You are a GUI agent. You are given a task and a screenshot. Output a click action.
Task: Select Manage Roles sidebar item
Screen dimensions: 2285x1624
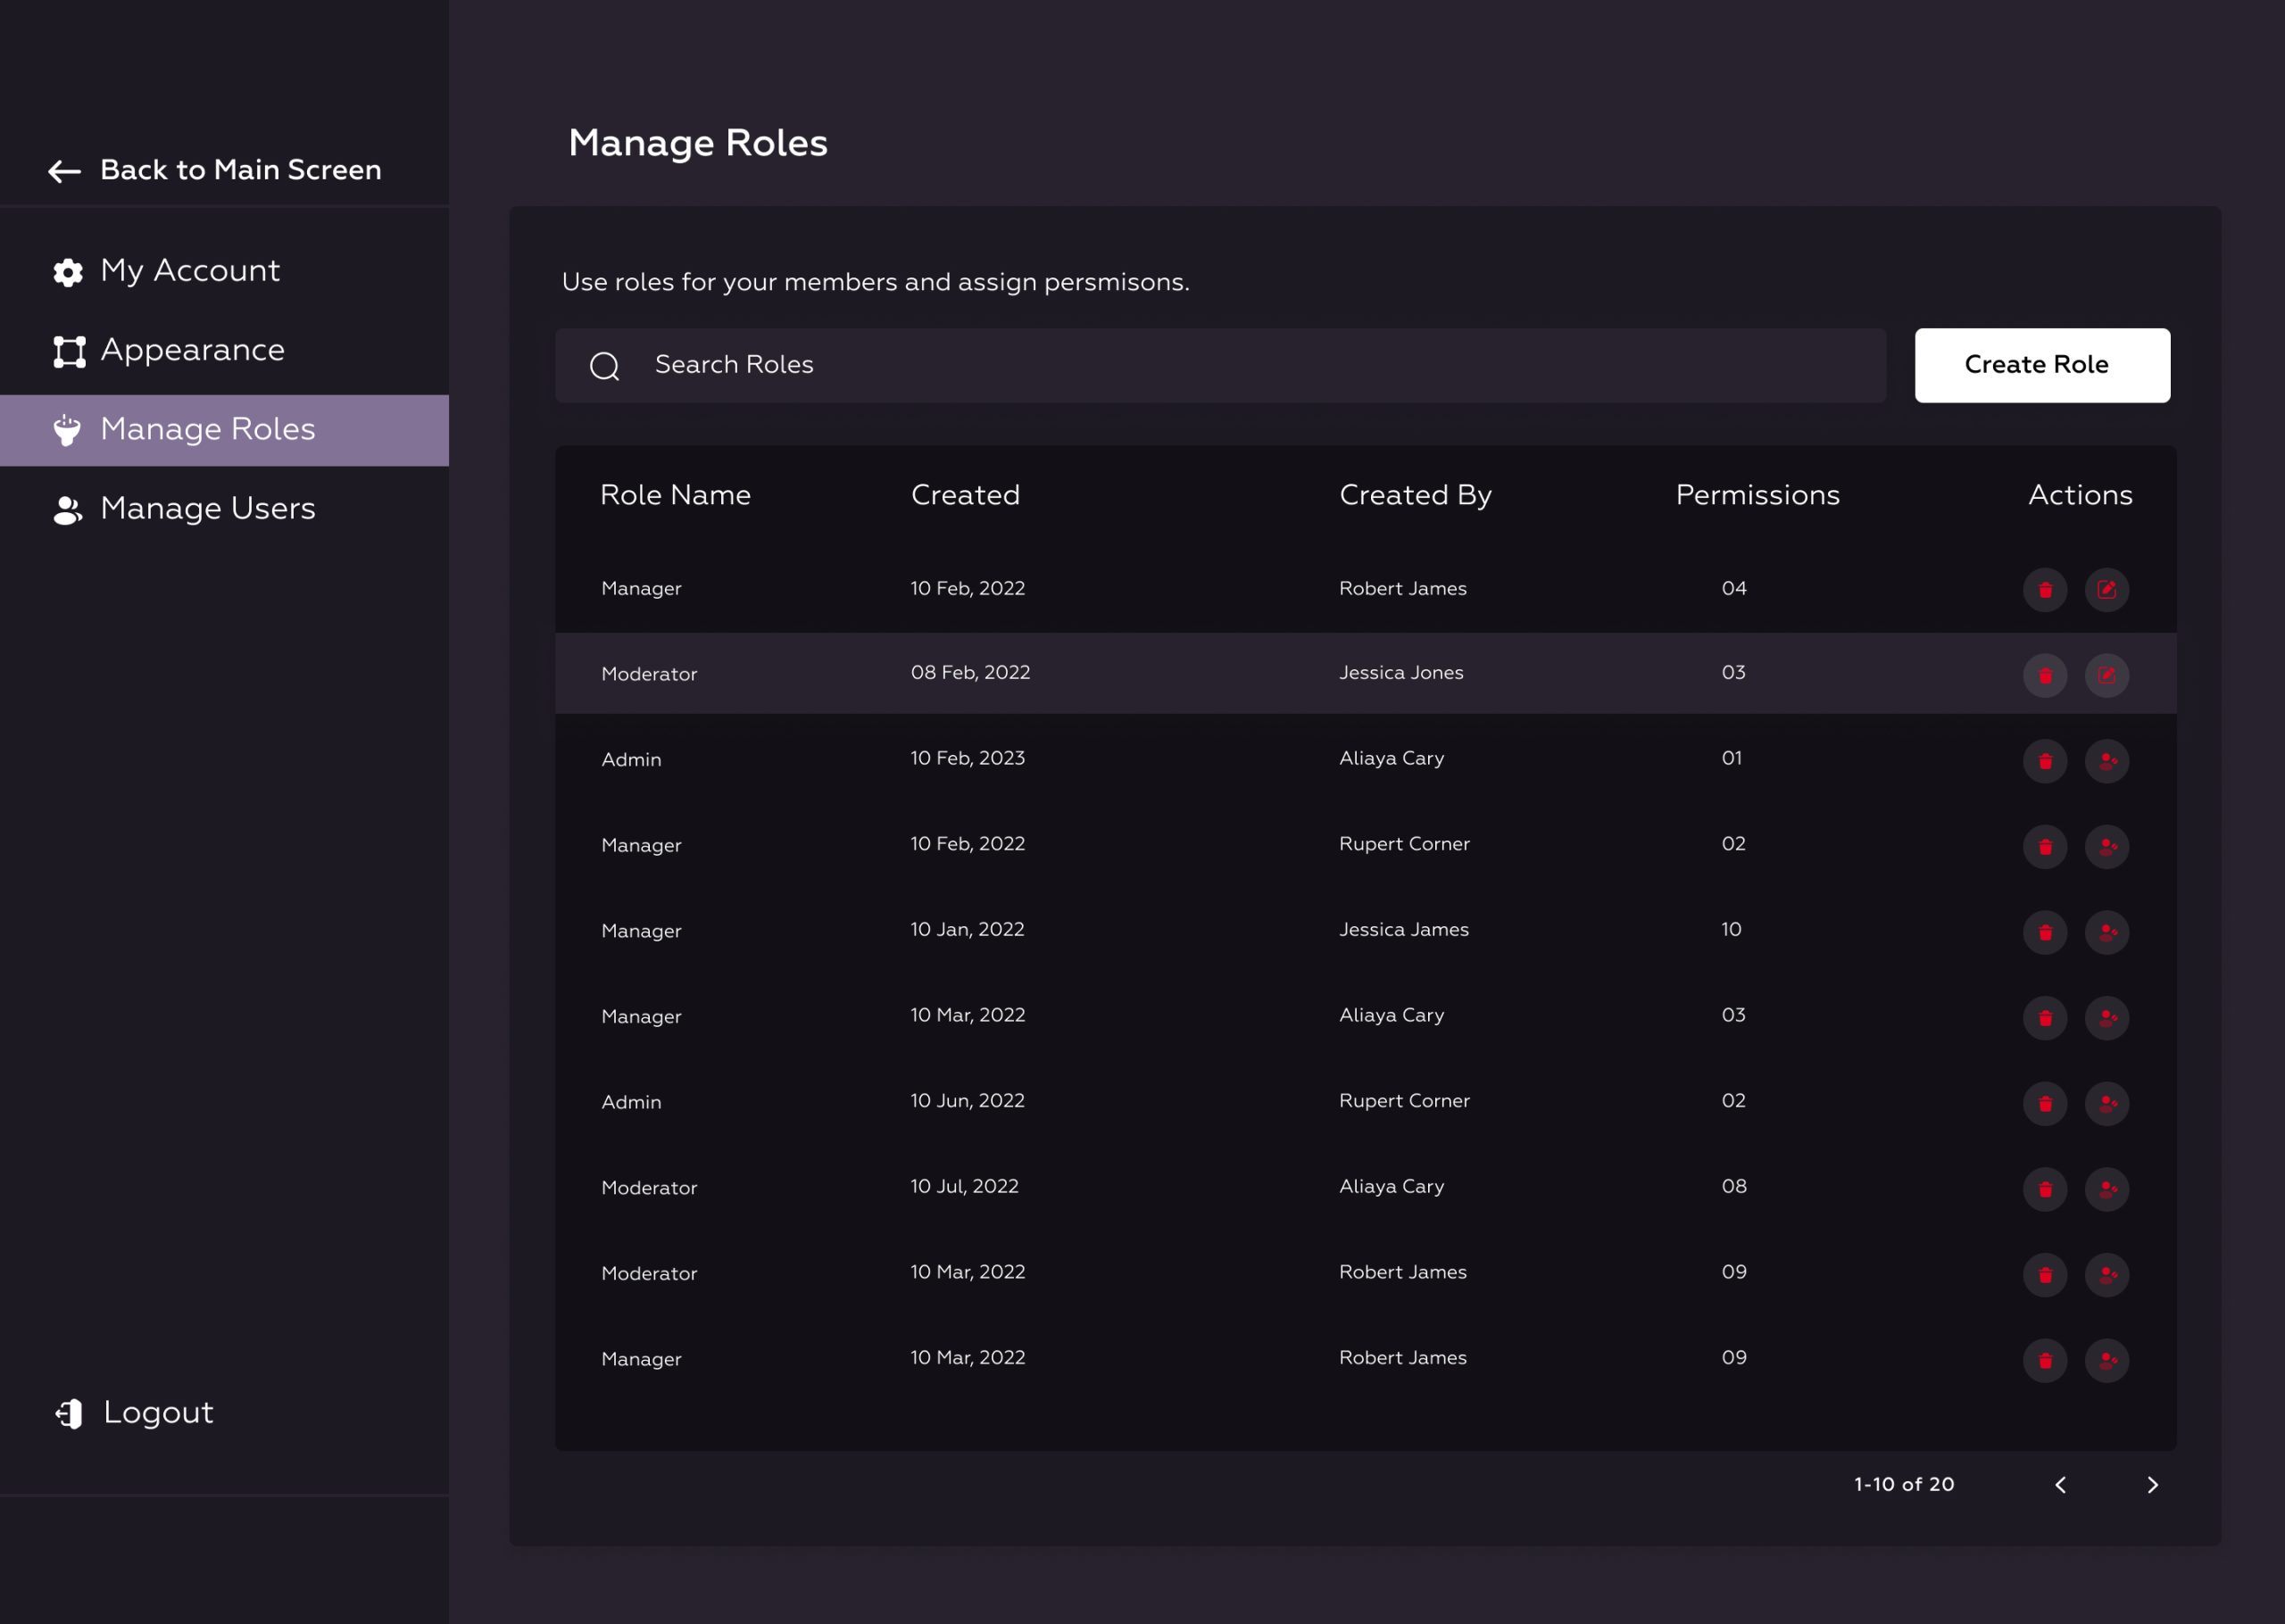click(207, 430)
